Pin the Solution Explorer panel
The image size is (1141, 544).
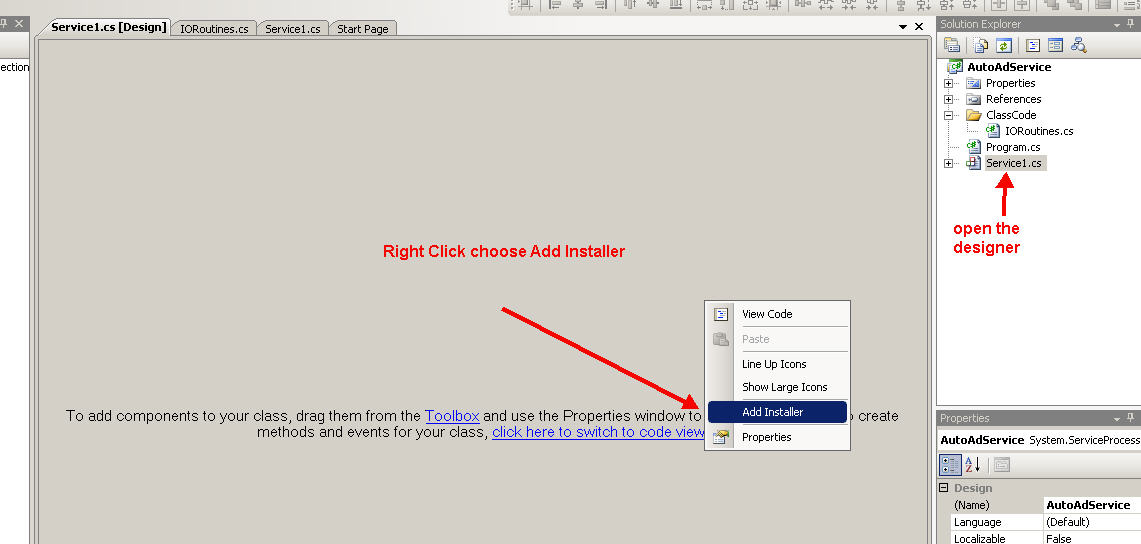click(x=1132, y=24)
